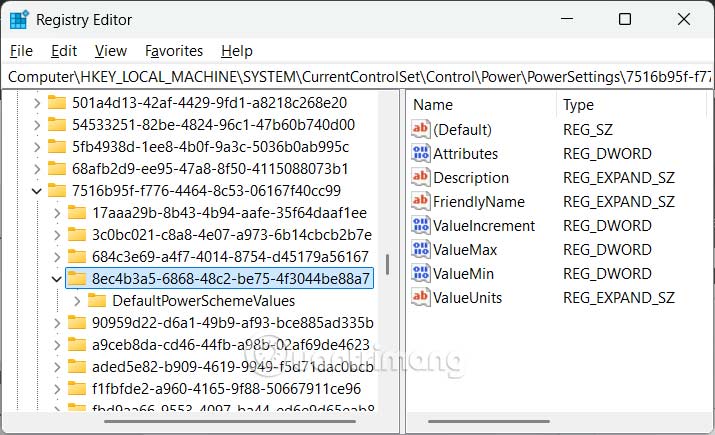Expand the 90959d22-d6a1-49b9 subkey
Viewport: 715px width, 435px height.
tap(57, 323)
